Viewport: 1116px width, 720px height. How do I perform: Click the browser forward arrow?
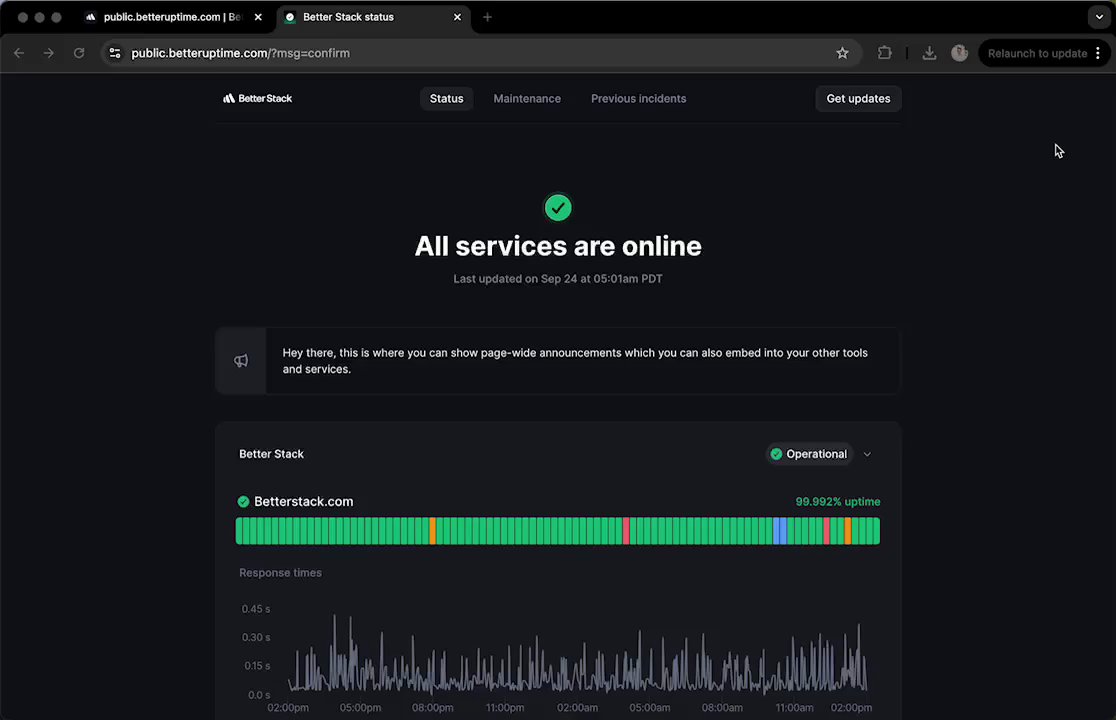click(x=48, y=53)
